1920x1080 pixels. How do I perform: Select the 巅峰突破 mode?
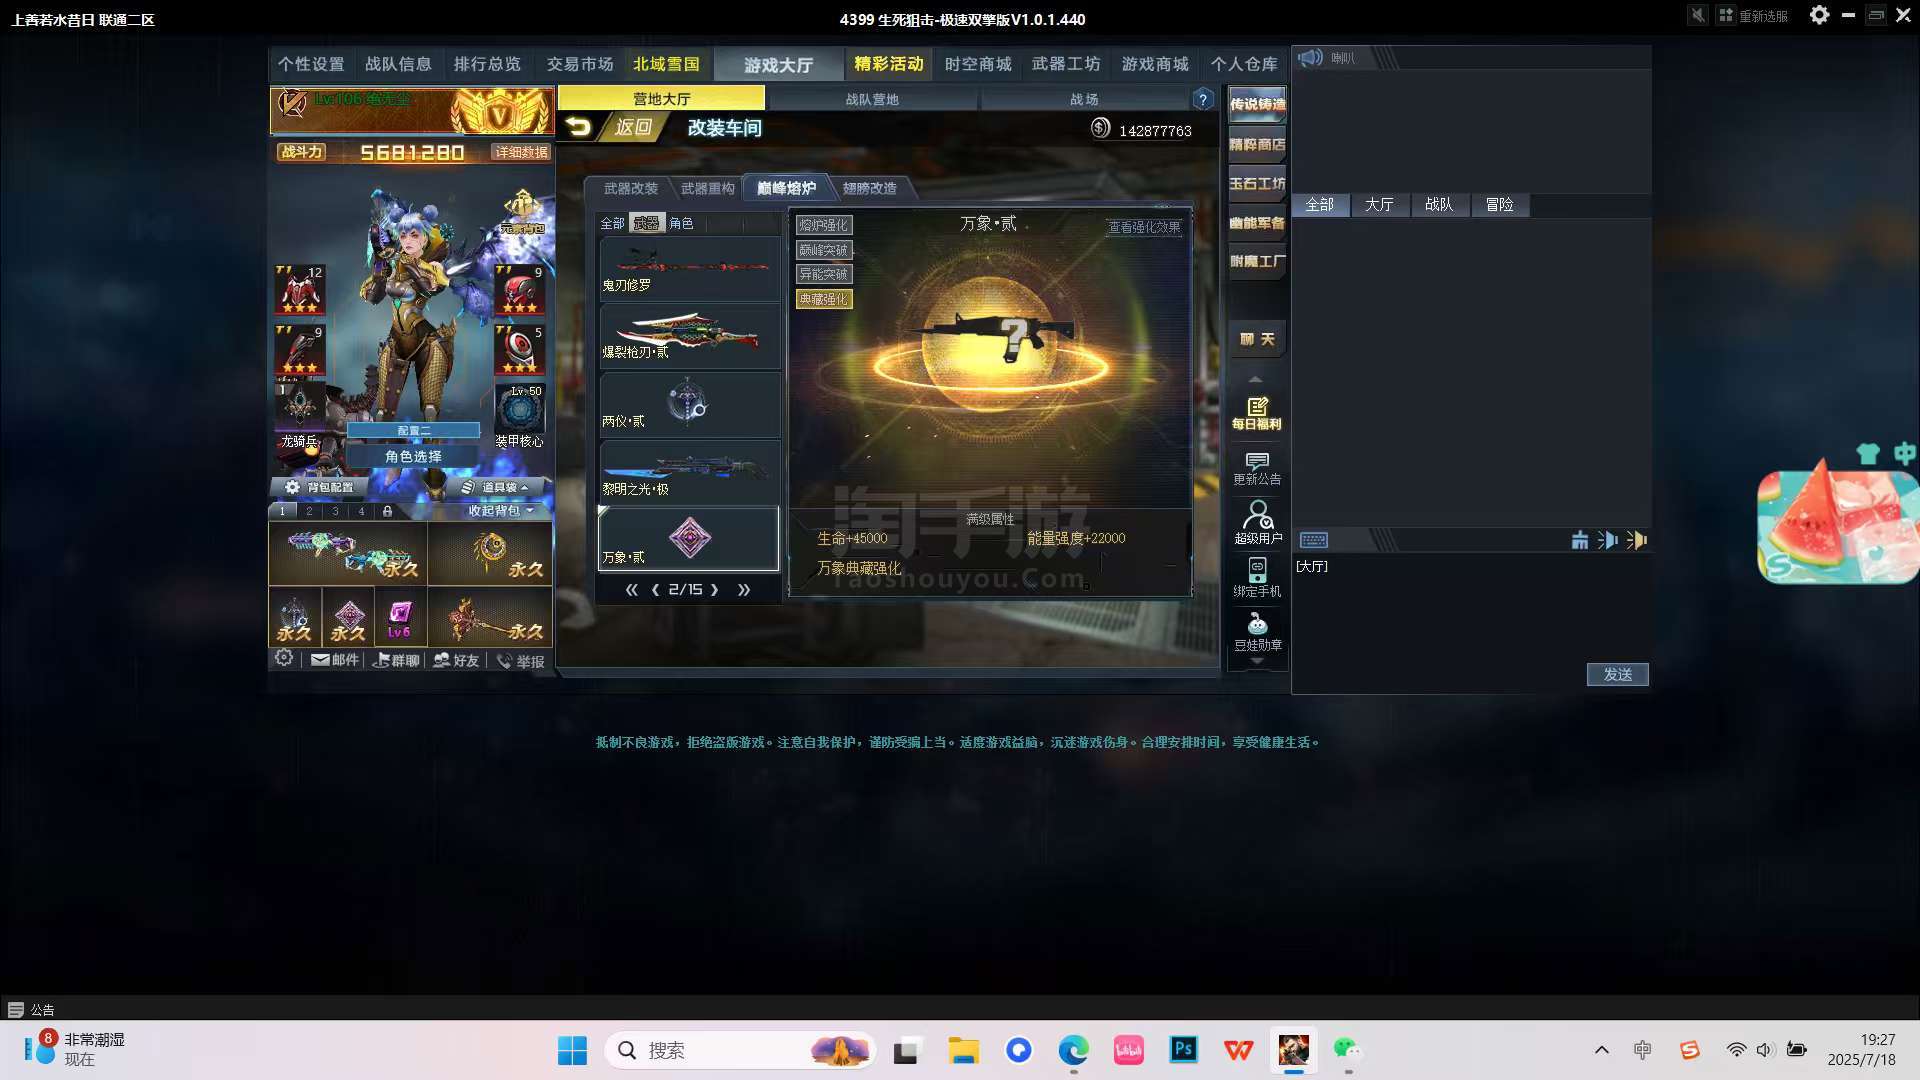824,250
